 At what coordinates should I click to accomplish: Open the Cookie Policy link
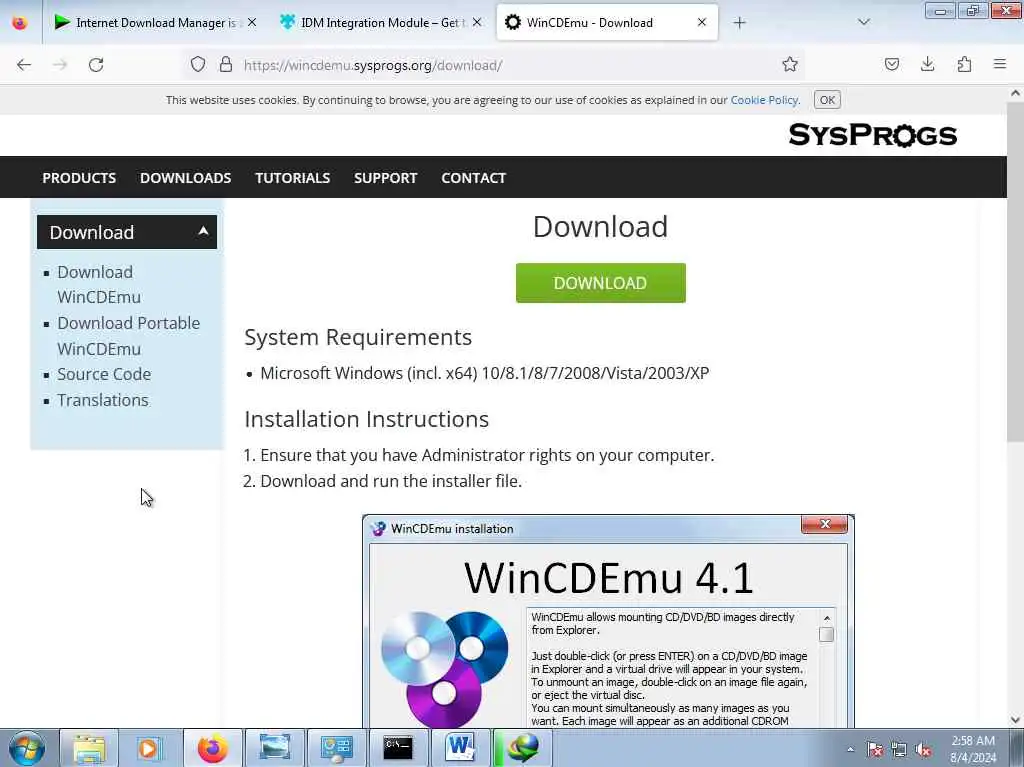pos(764,100)
